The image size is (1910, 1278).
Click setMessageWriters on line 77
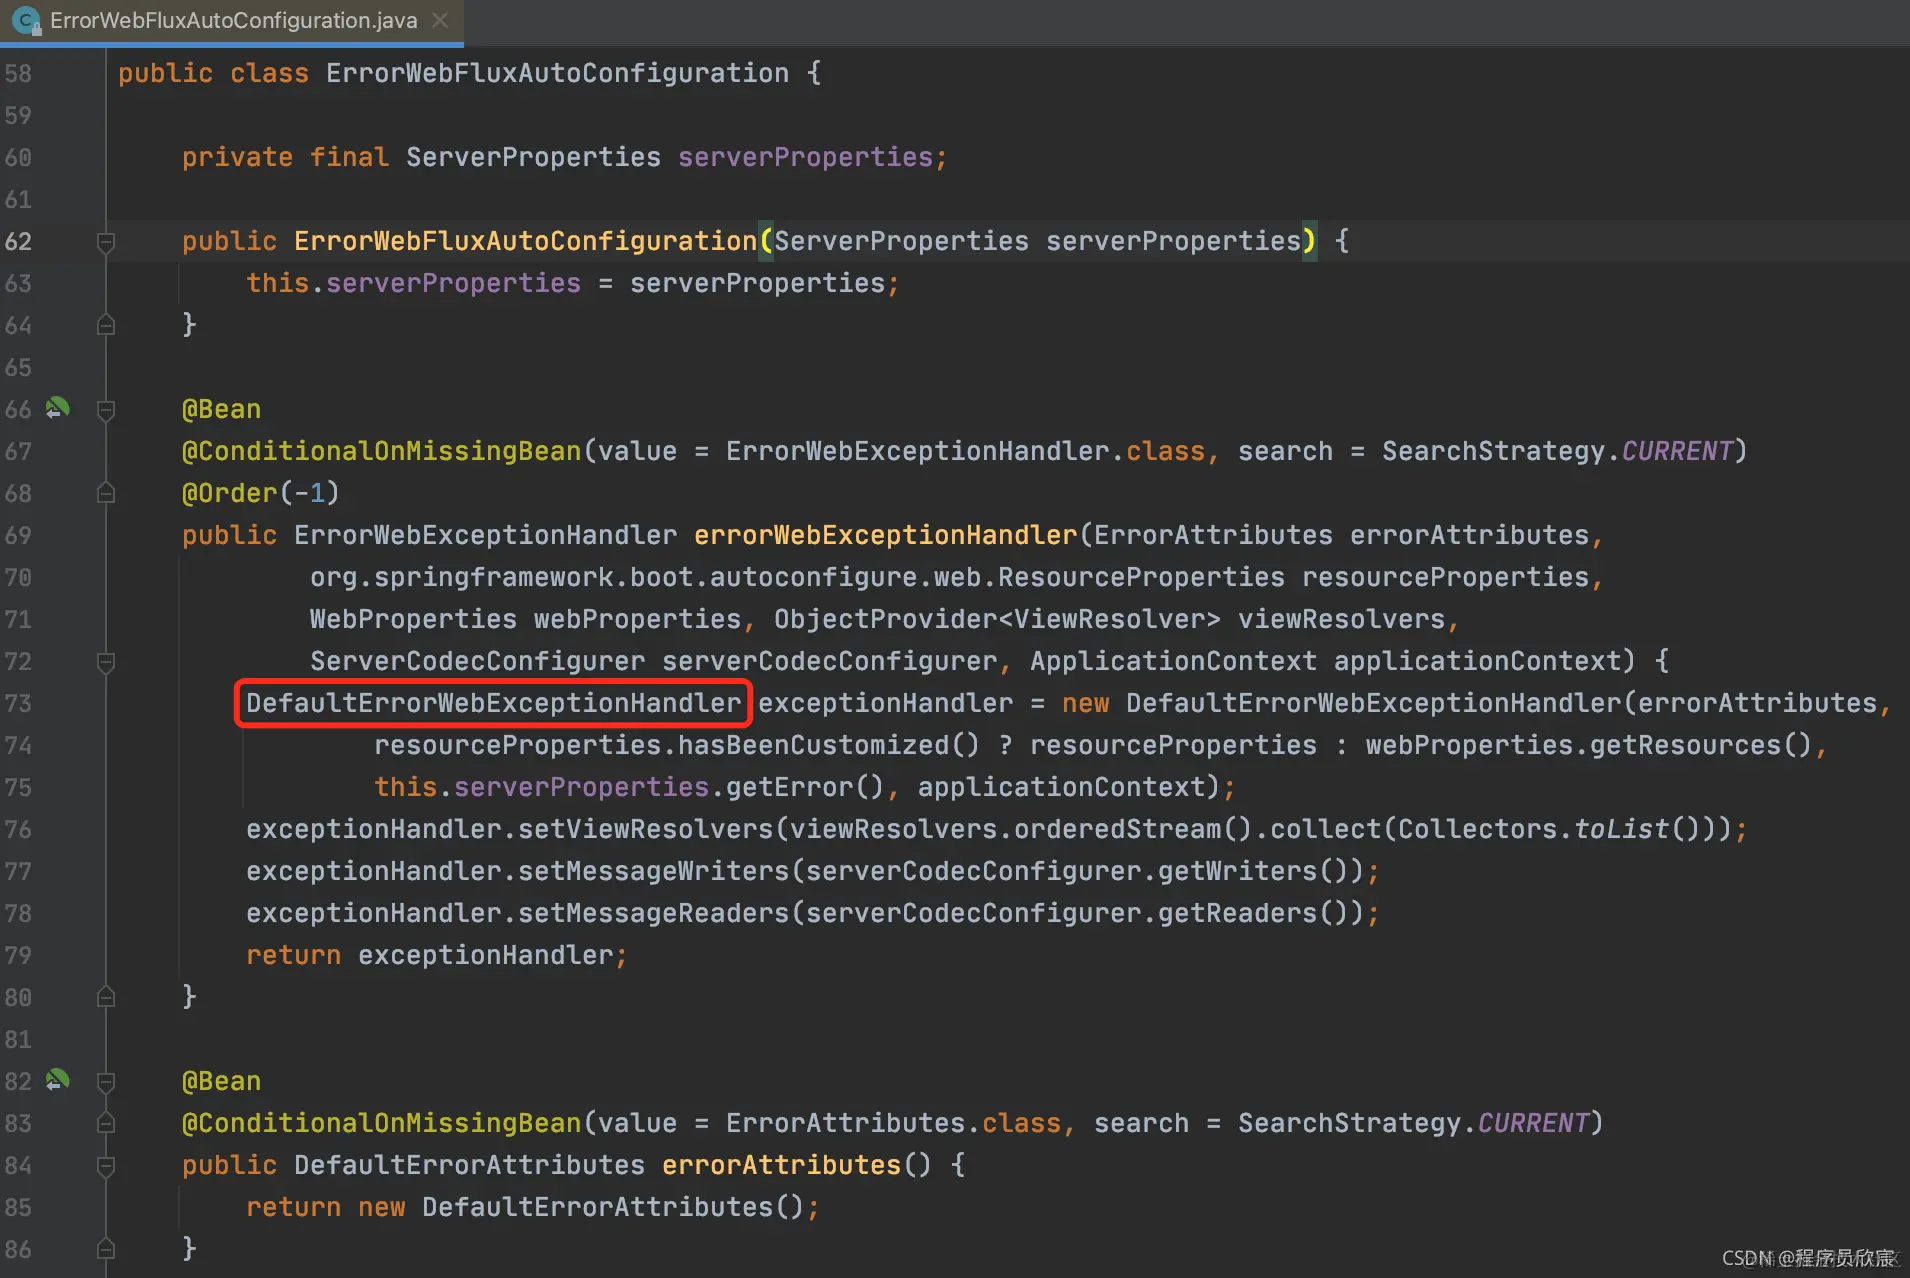653,871
